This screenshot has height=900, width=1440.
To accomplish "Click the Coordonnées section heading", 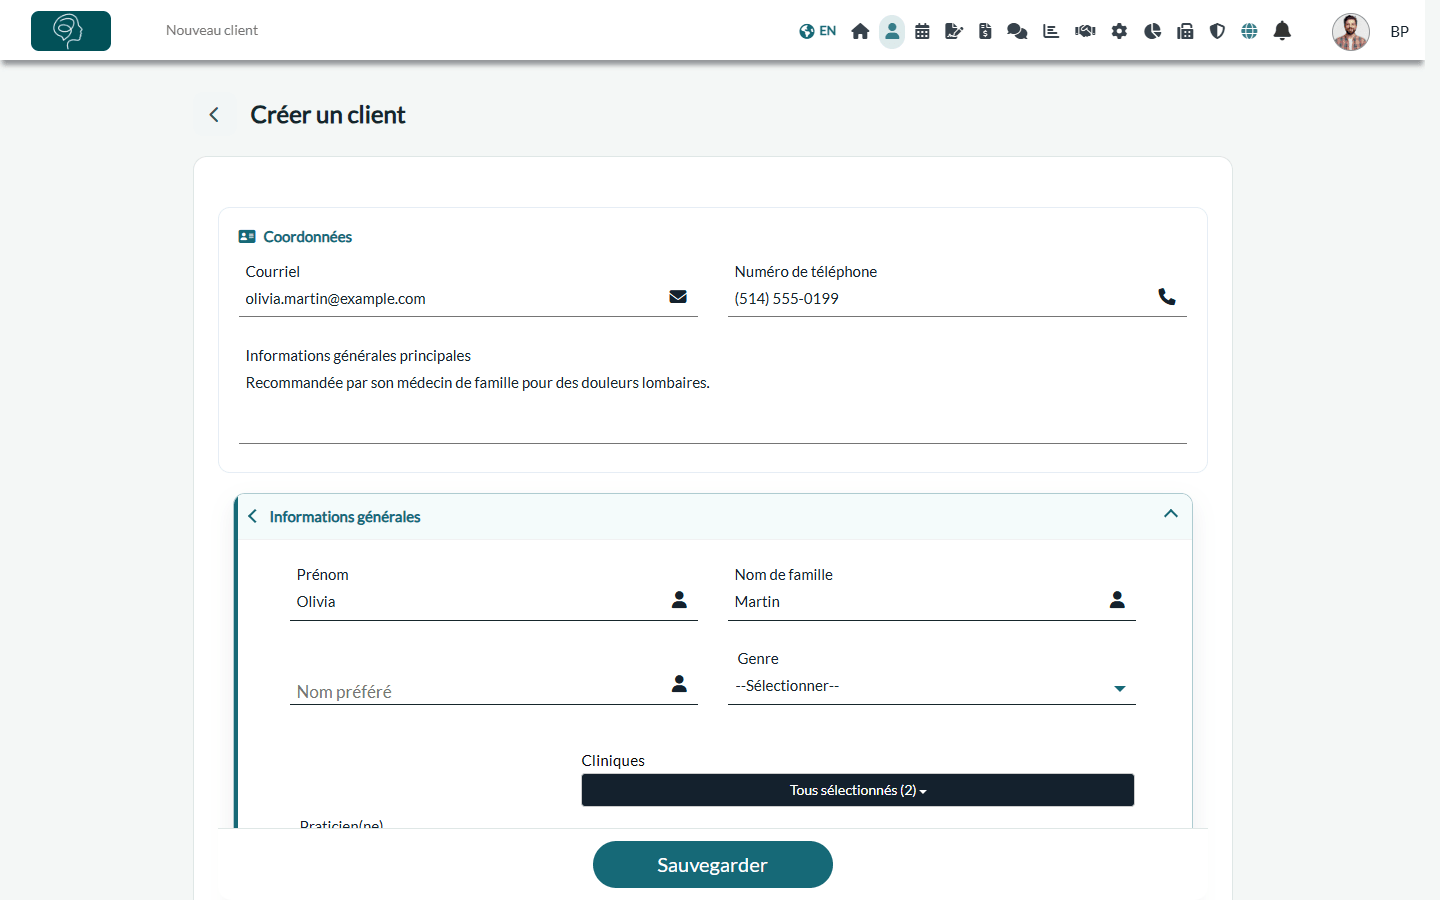I will click(x=307, y=237).
